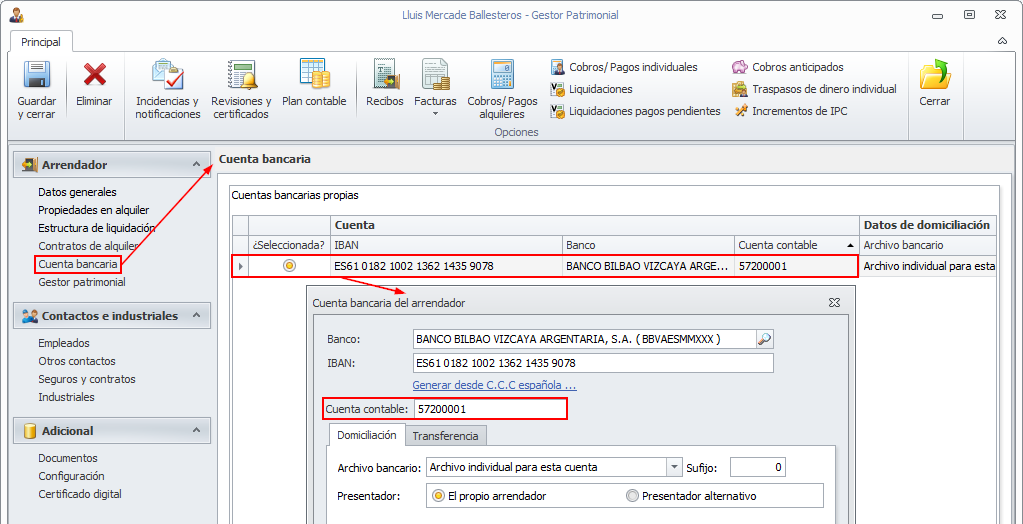1023x524 pixels.
Task: Open Empleados
Action: point(64,343)
